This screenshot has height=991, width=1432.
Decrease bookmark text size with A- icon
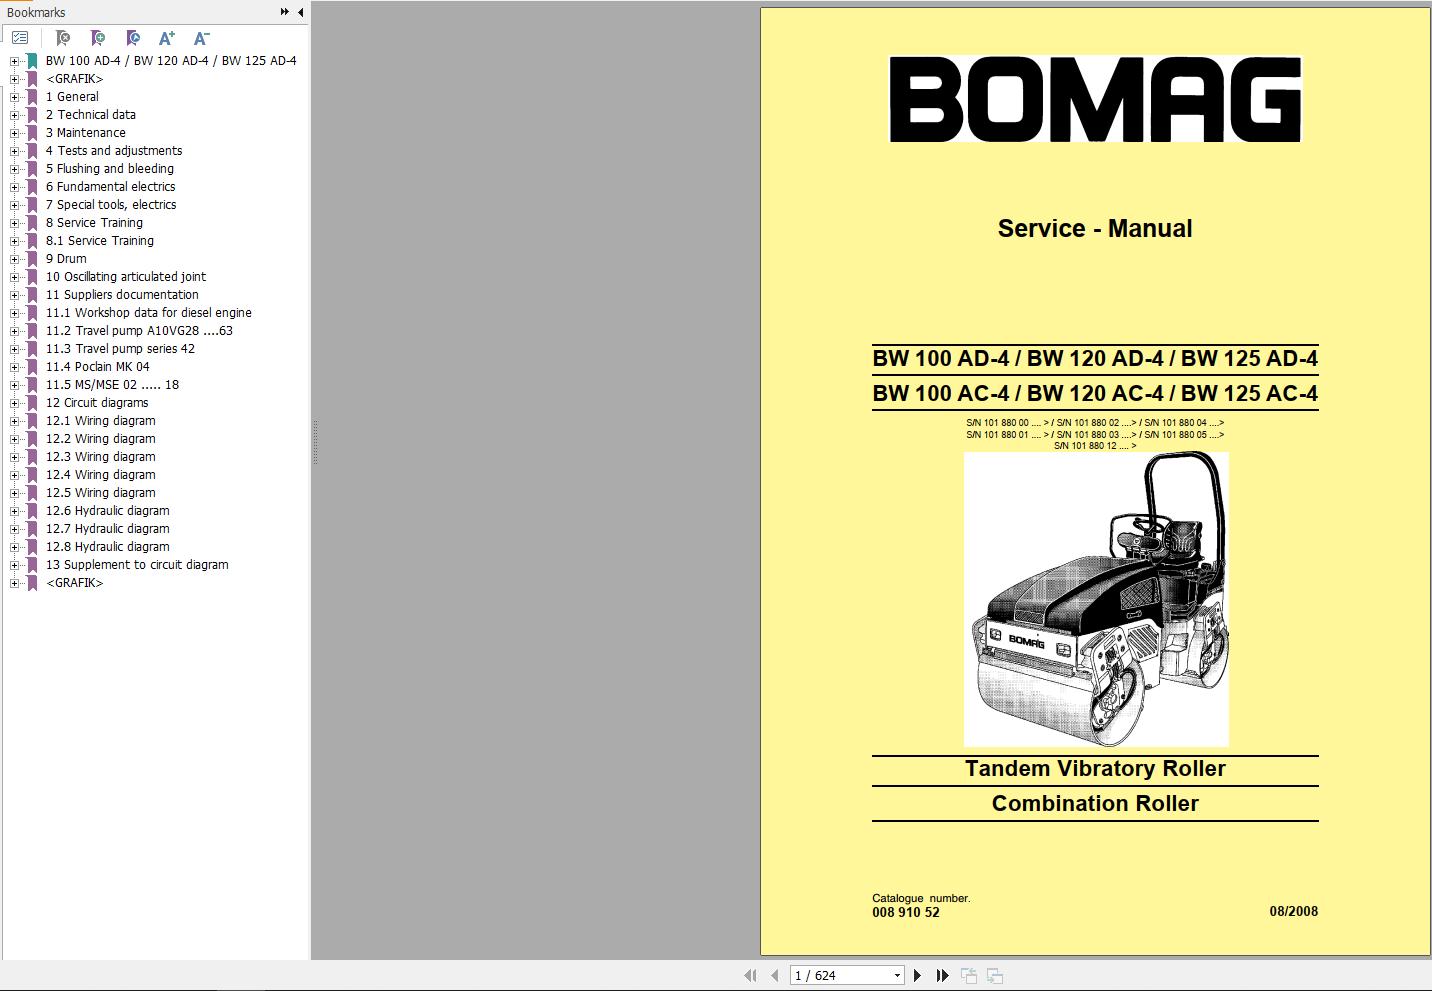(201, 37)
